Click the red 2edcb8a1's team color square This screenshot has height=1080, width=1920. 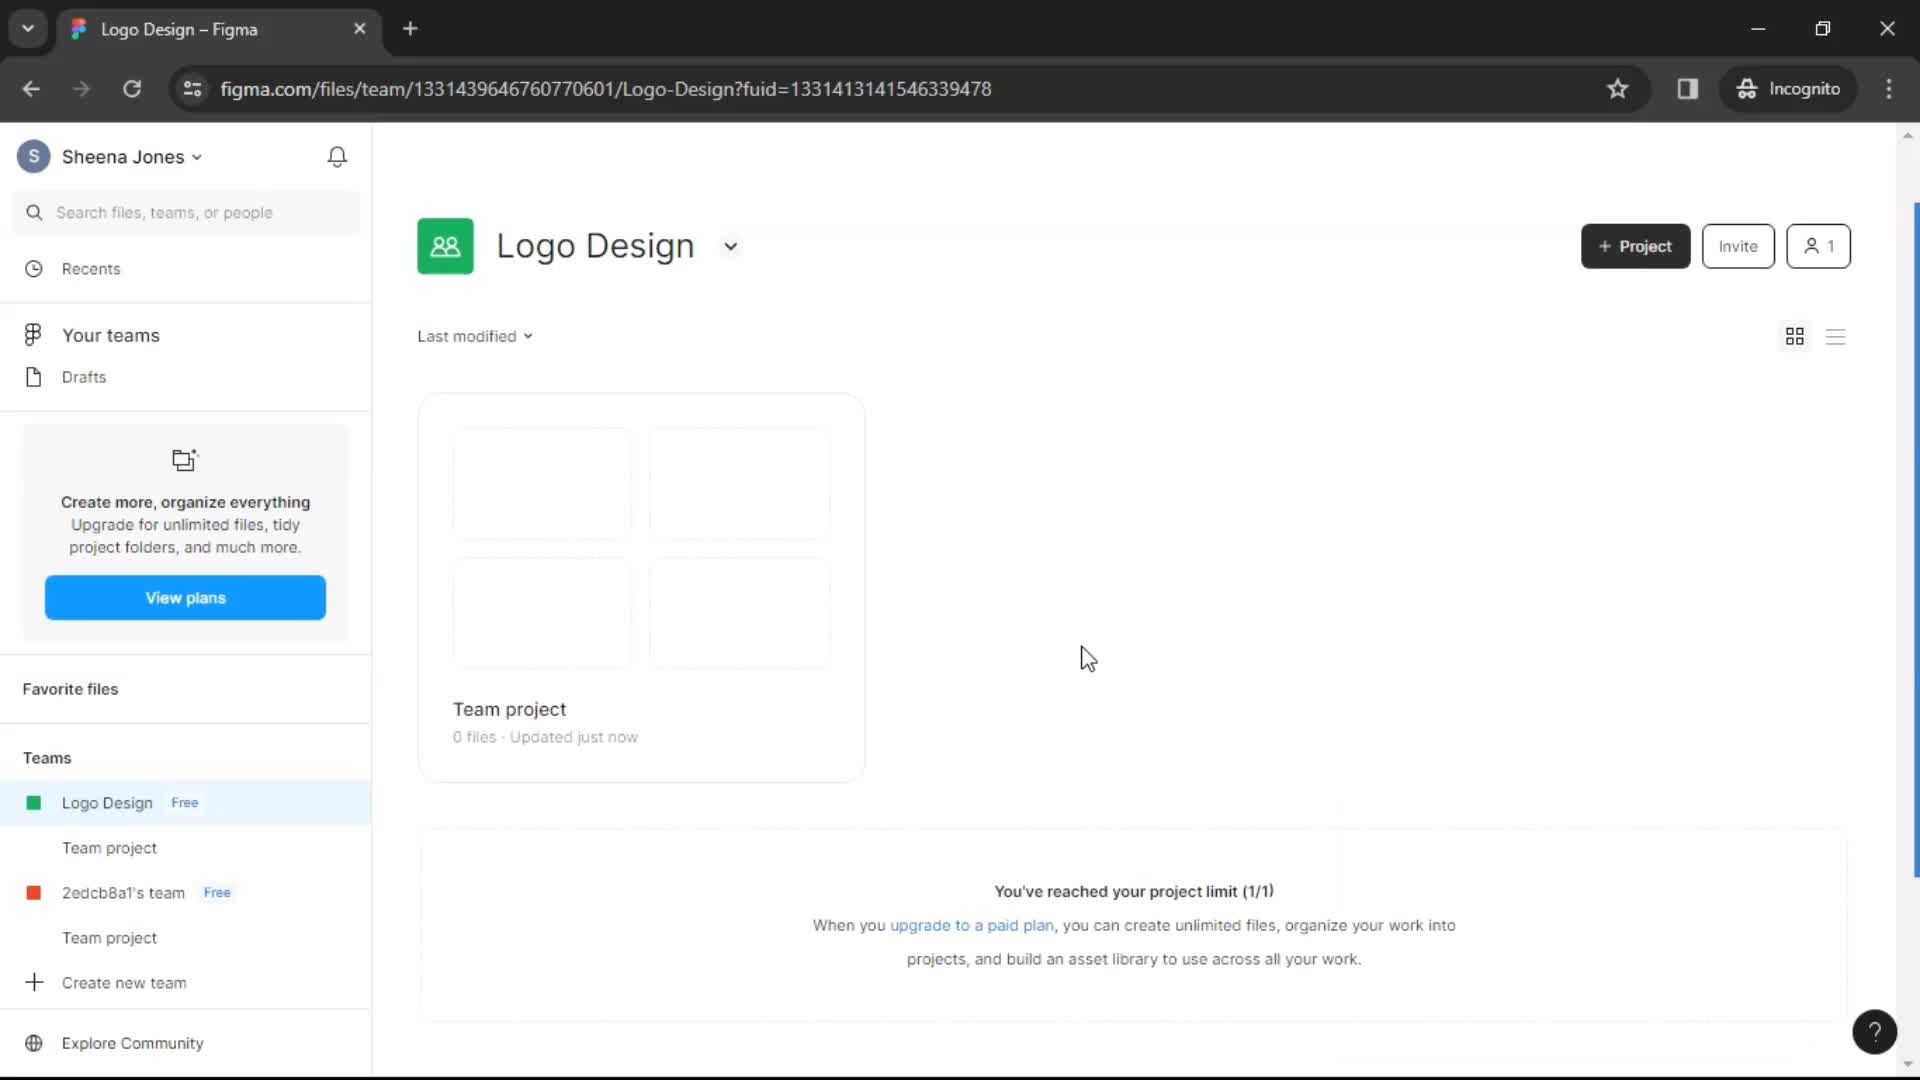(x=34, y=893)
